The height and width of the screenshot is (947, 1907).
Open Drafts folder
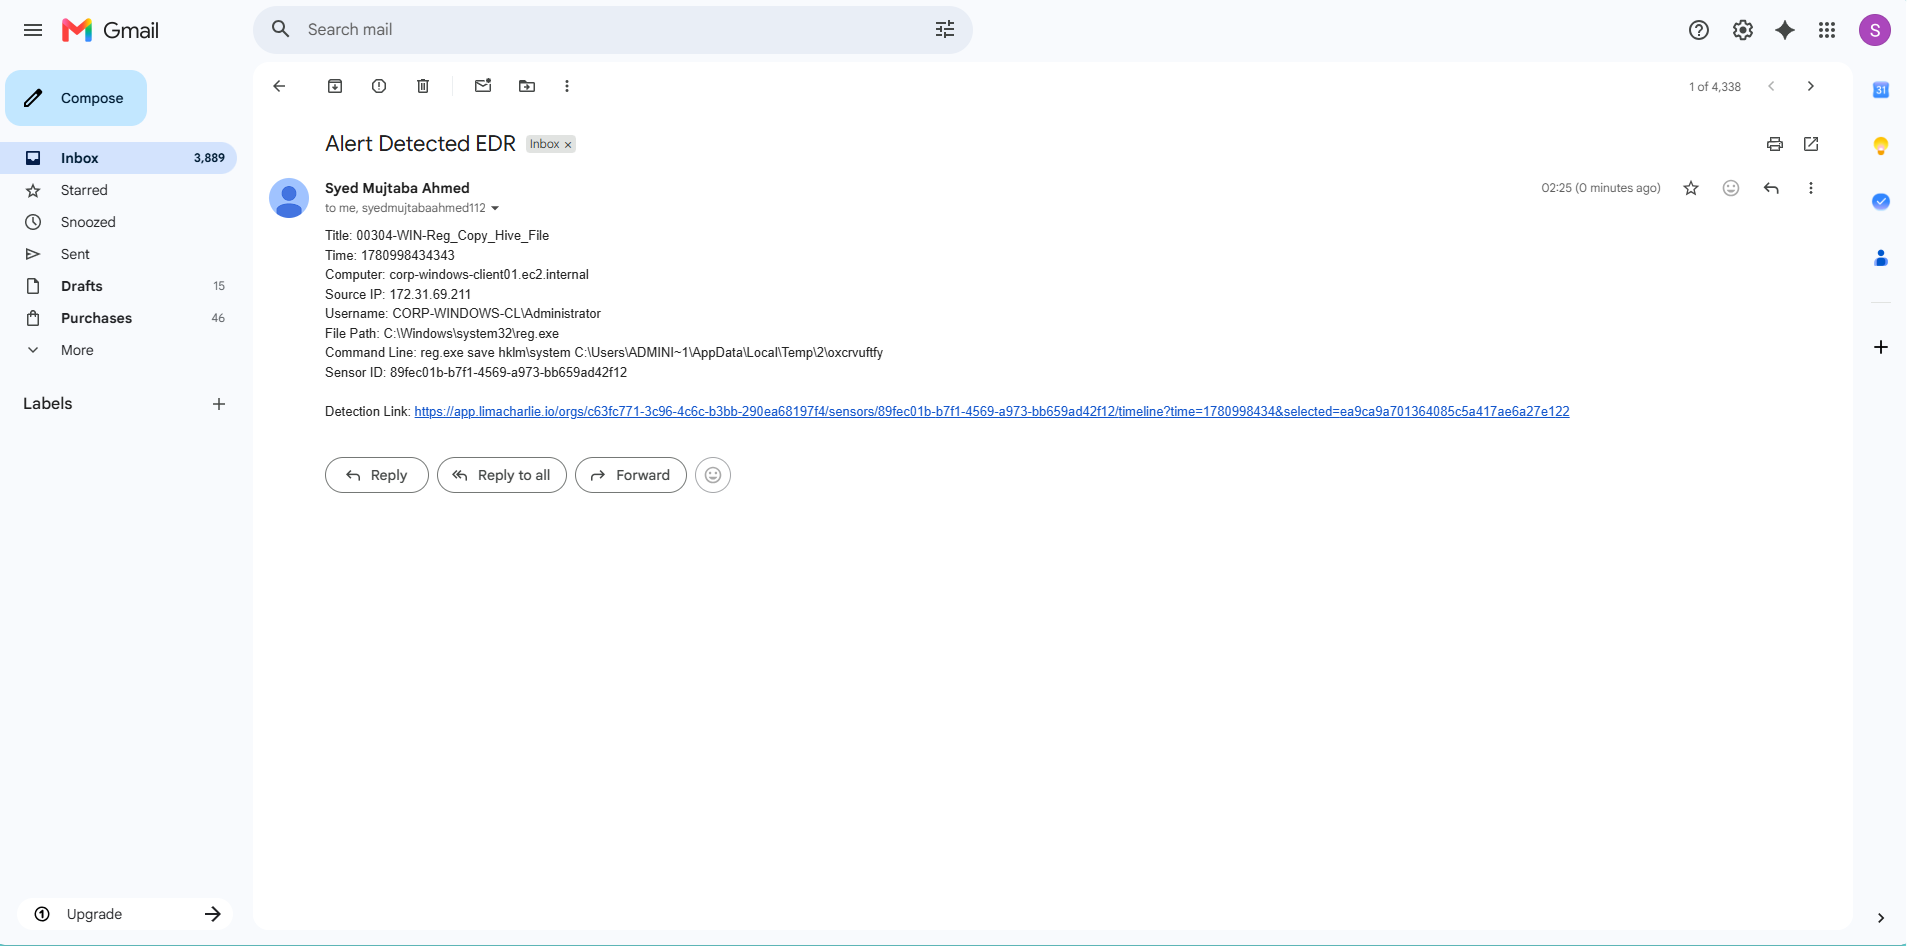point(119,286)
